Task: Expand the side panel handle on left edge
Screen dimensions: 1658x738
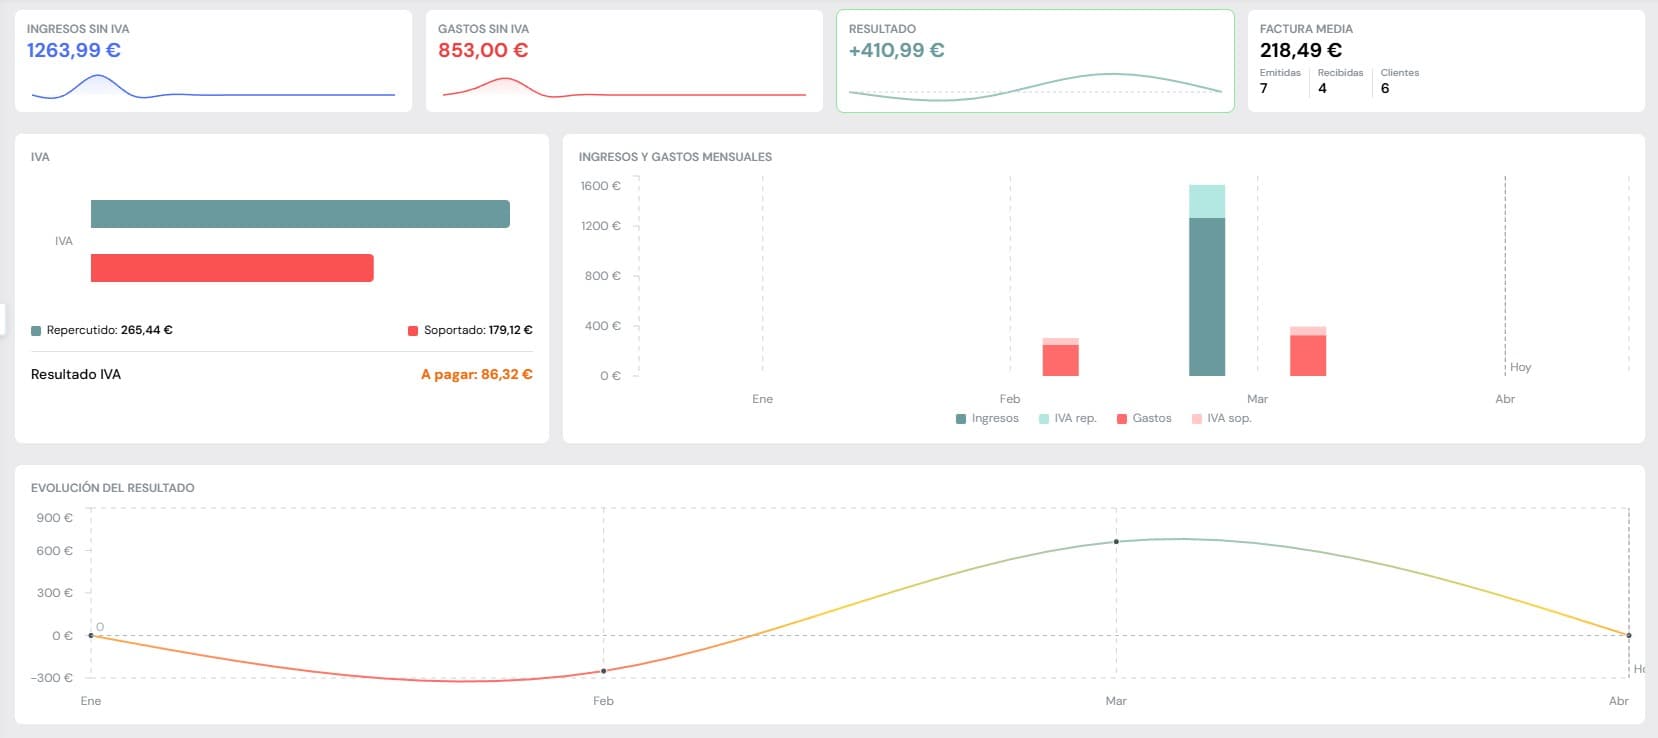Action: click(3, 319)
